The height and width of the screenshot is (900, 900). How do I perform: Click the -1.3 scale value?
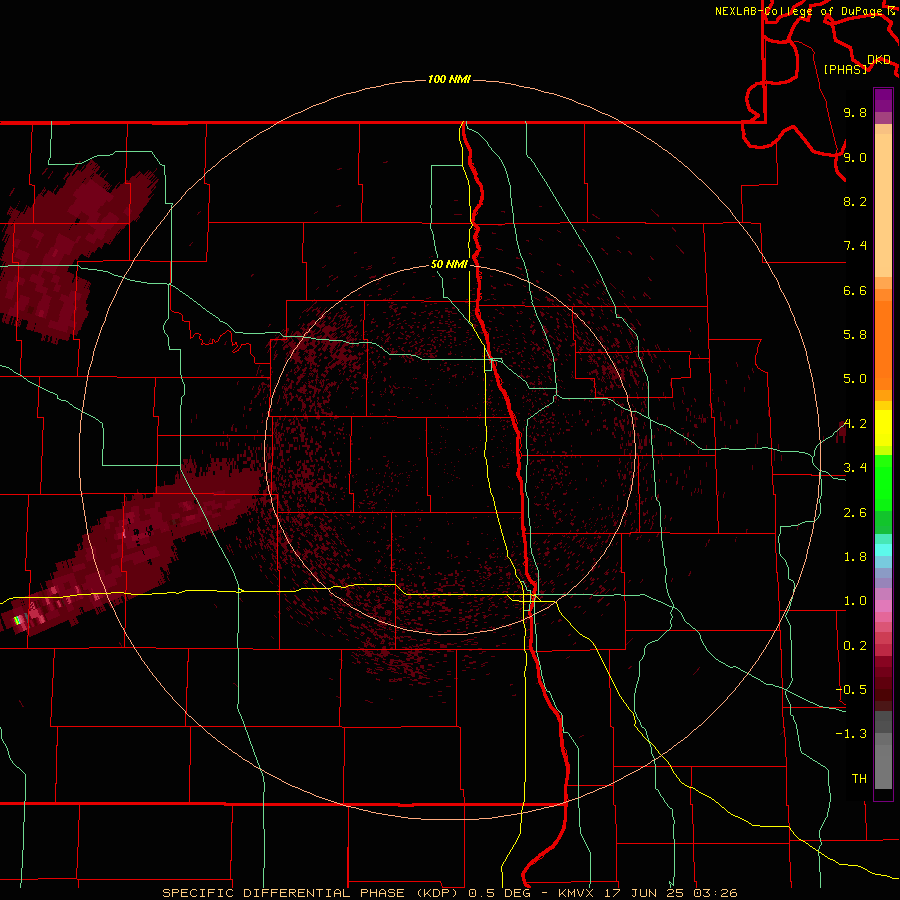click(851, 734)
